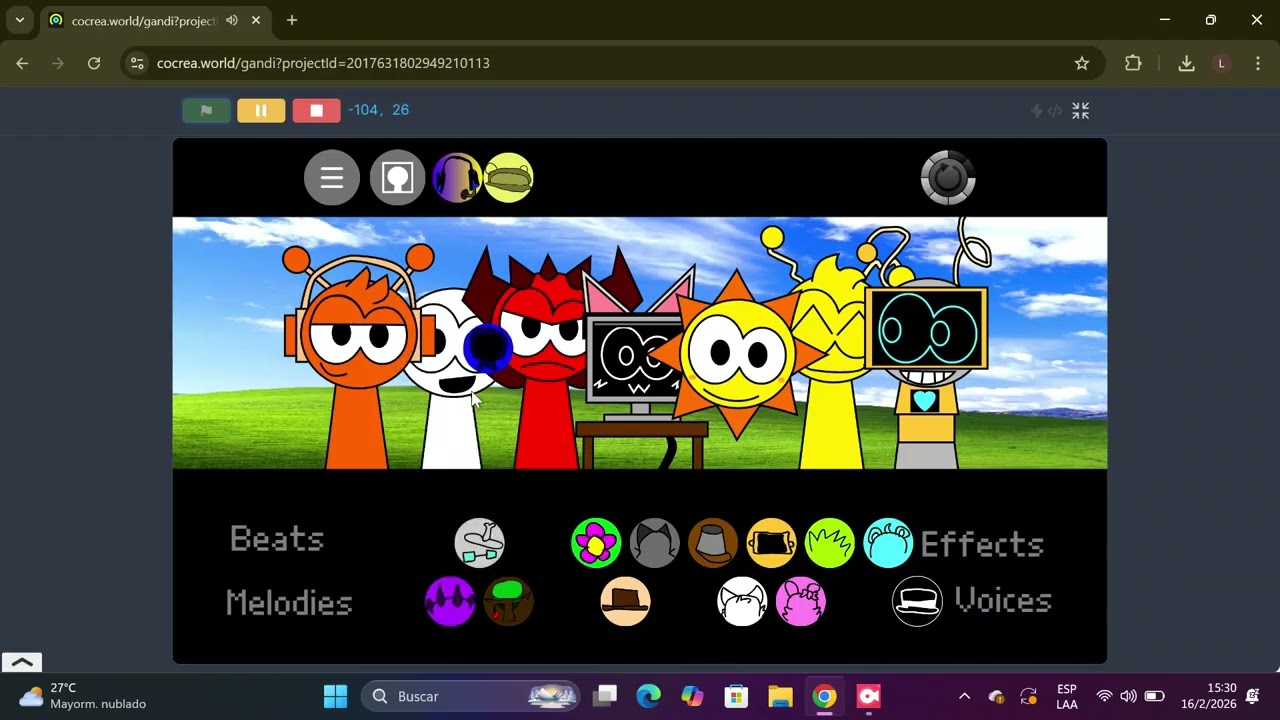Pick the orange screen-frame effect icon

pyautogui.click(x=771, y=543)
